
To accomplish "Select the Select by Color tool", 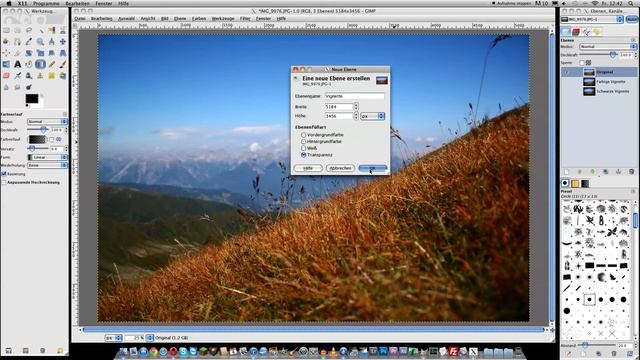I will point(51,30).
